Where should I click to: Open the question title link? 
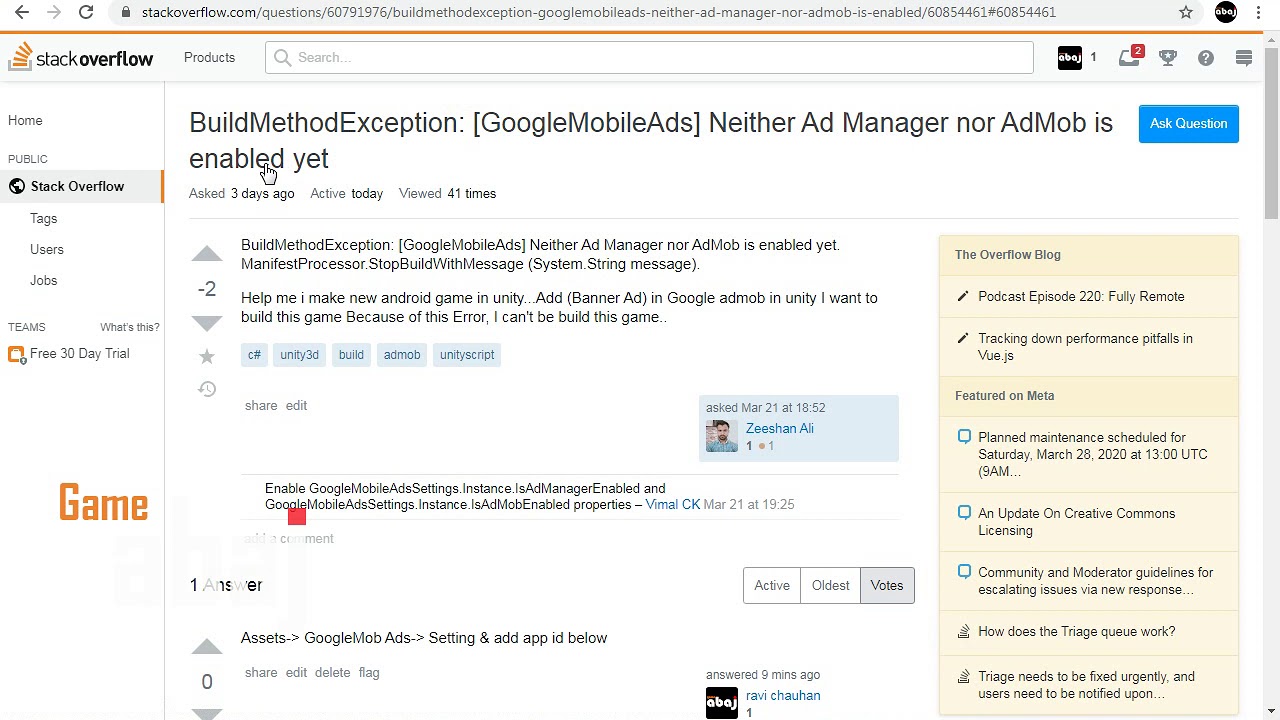[x=651, y=140]
